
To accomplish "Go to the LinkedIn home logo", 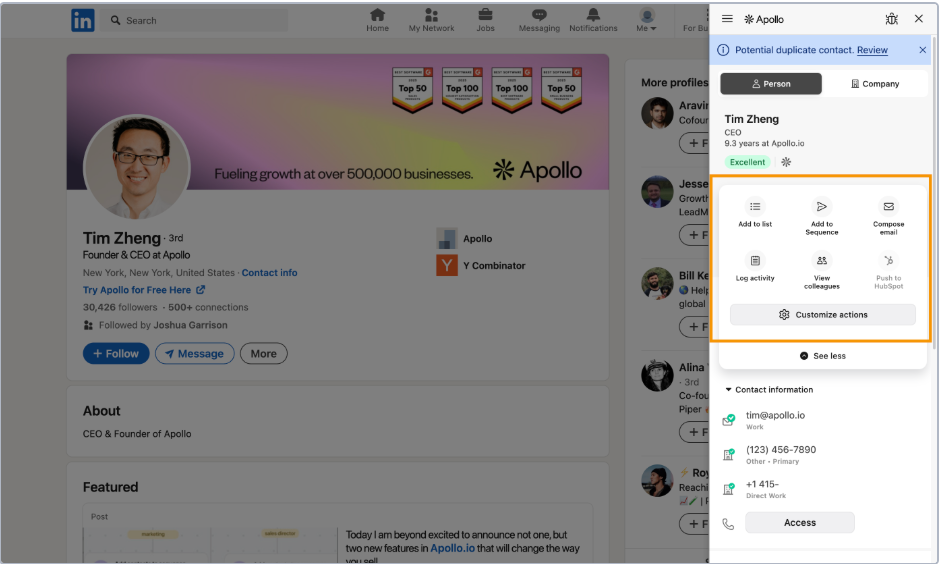I will click(x=83, y=20).
